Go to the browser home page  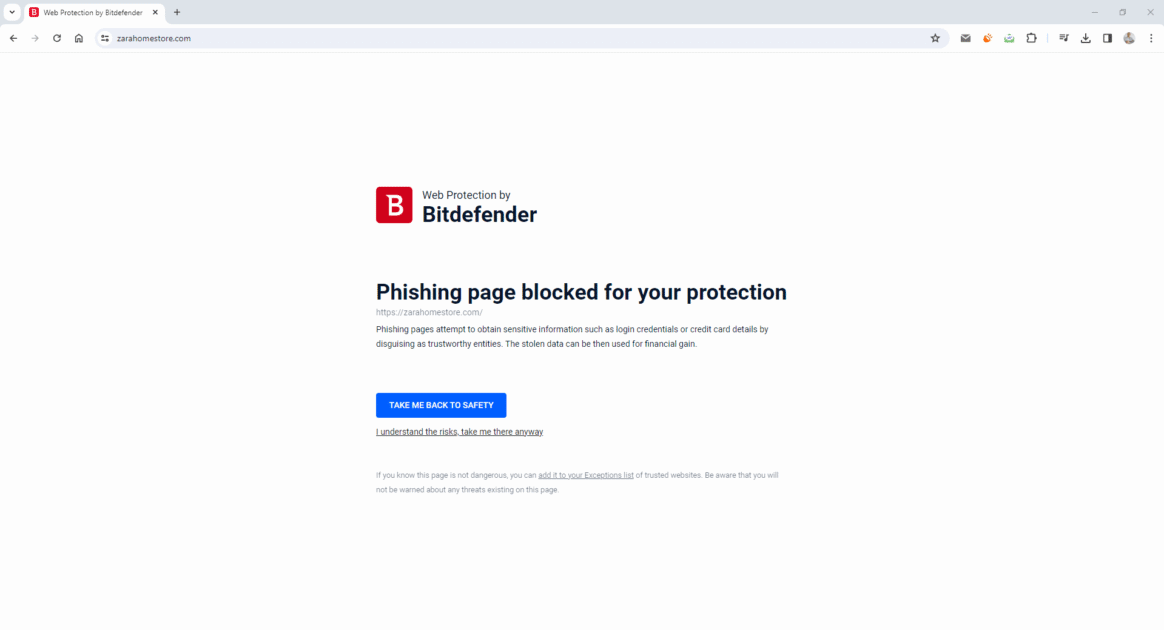point(79,38)
